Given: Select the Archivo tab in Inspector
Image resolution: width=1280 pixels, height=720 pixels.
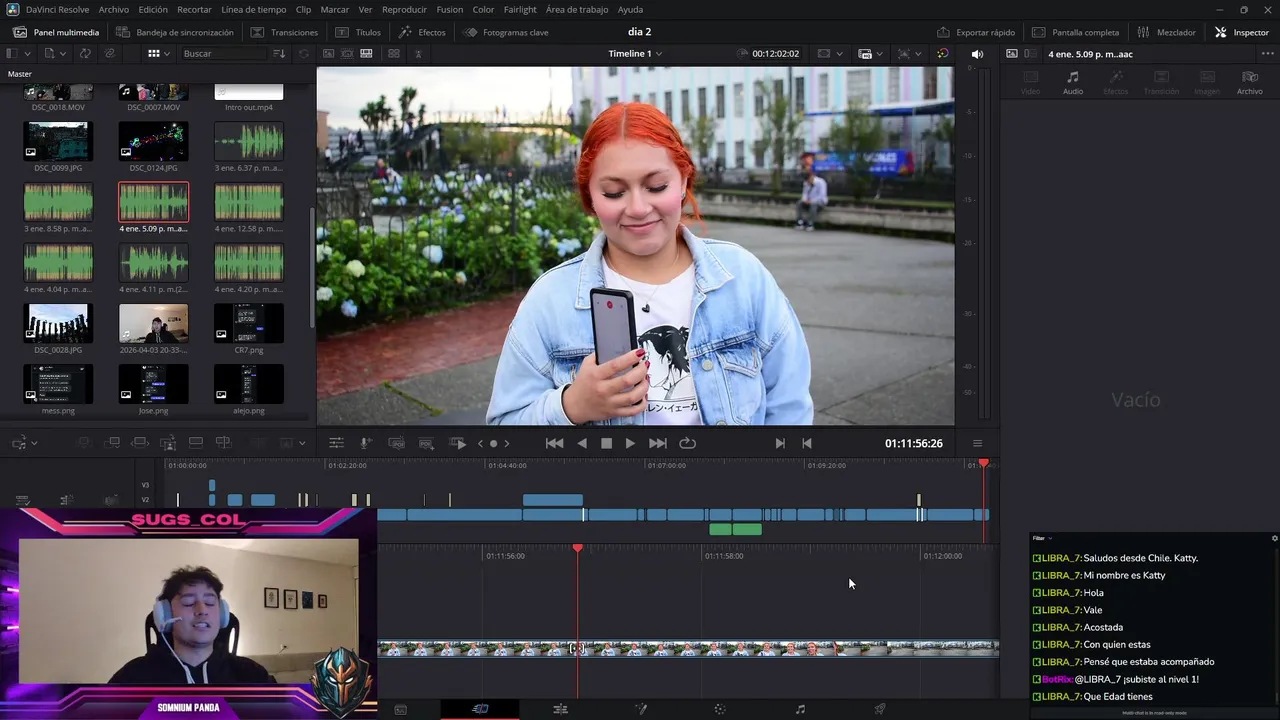Looking at the screenshot, I should (x=1249, y=83).
